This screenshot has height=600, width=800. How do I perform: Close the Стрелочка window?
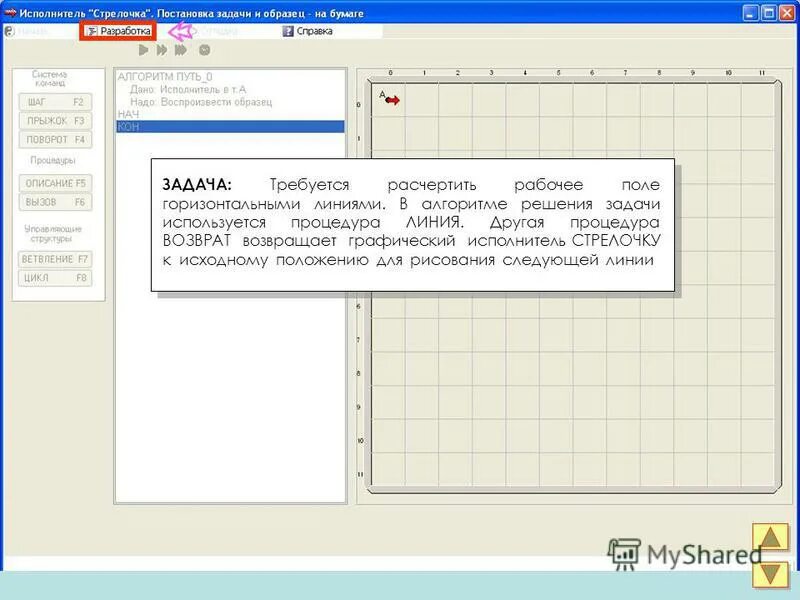(787, 13)
